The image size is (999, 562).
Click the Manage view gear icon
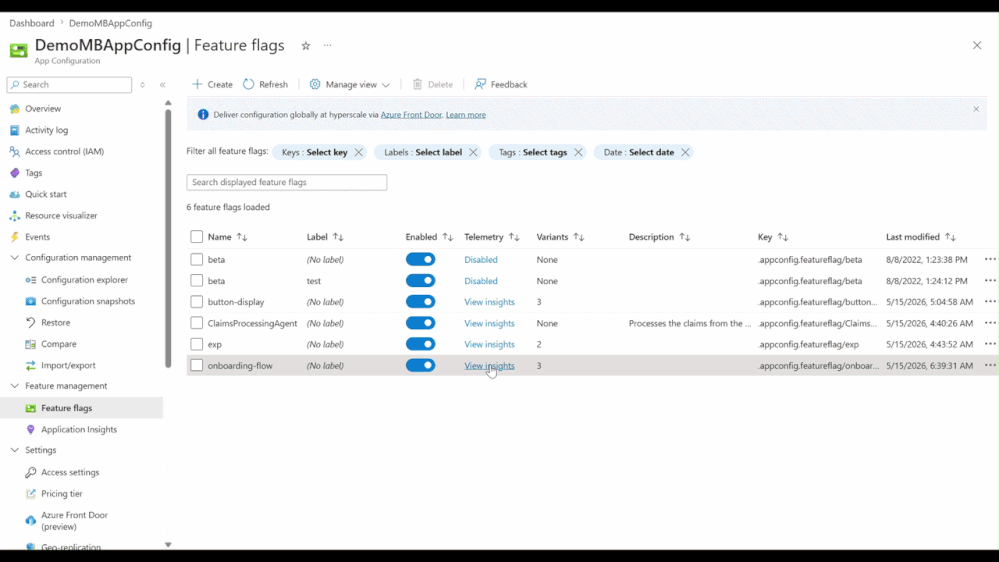point(315,84)
